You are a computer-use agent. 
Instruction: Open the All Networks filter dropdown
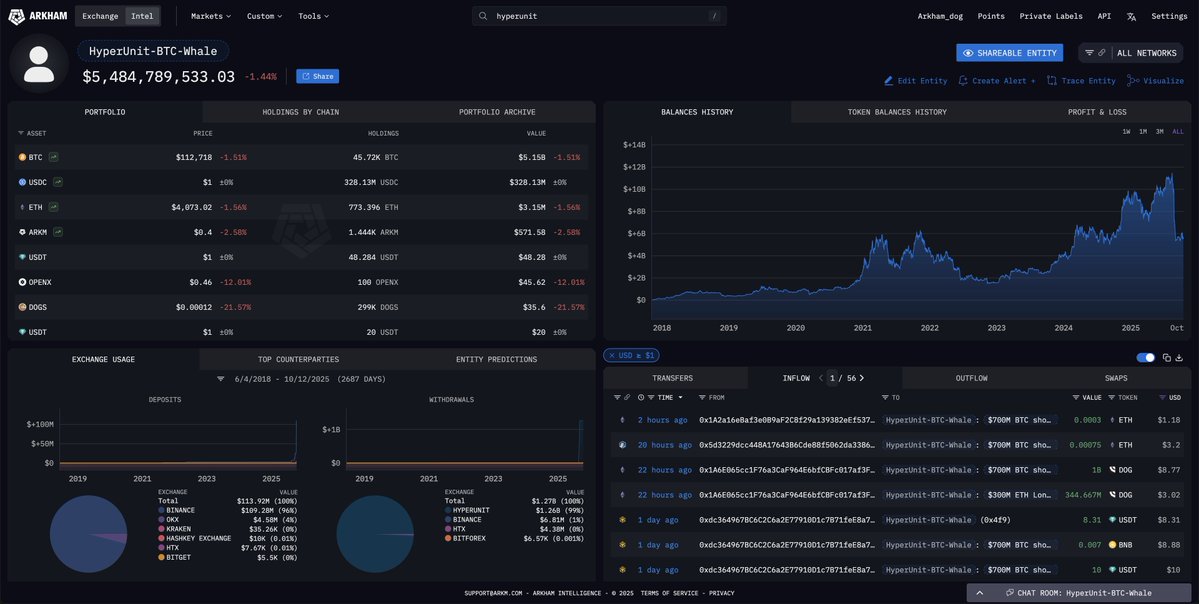(x=1135, y=53)
